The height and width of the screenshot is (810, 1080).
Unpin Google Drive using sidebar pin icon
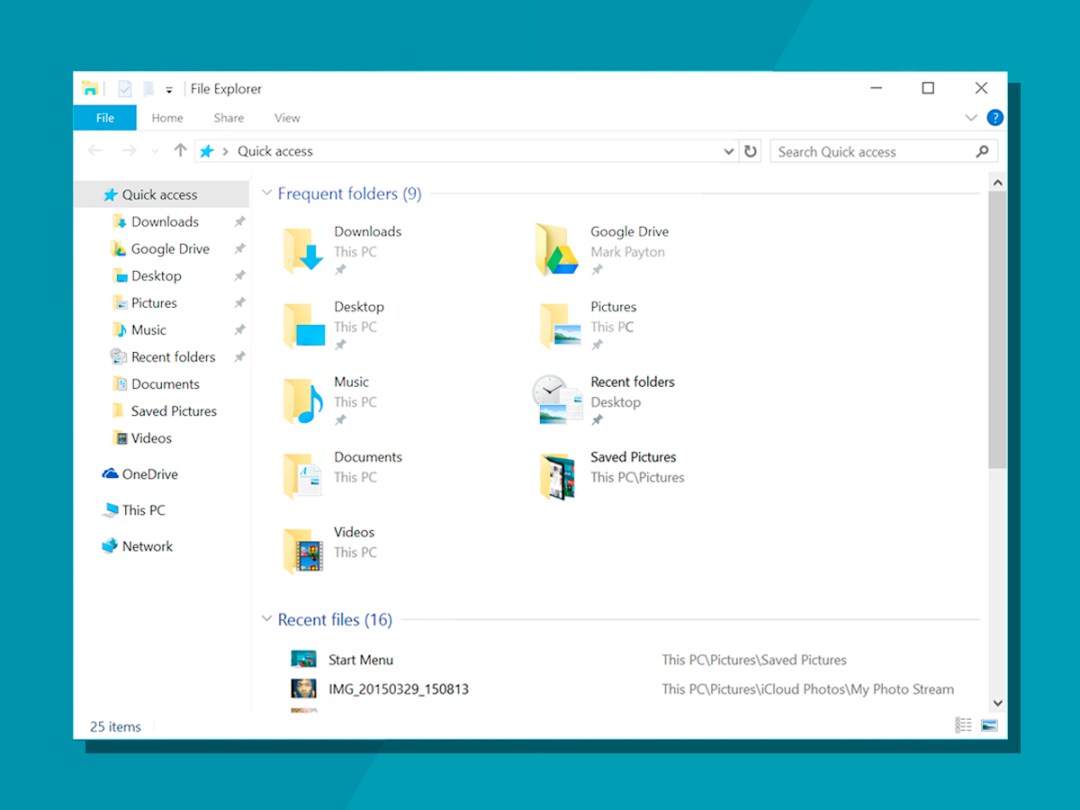[239, 249]
